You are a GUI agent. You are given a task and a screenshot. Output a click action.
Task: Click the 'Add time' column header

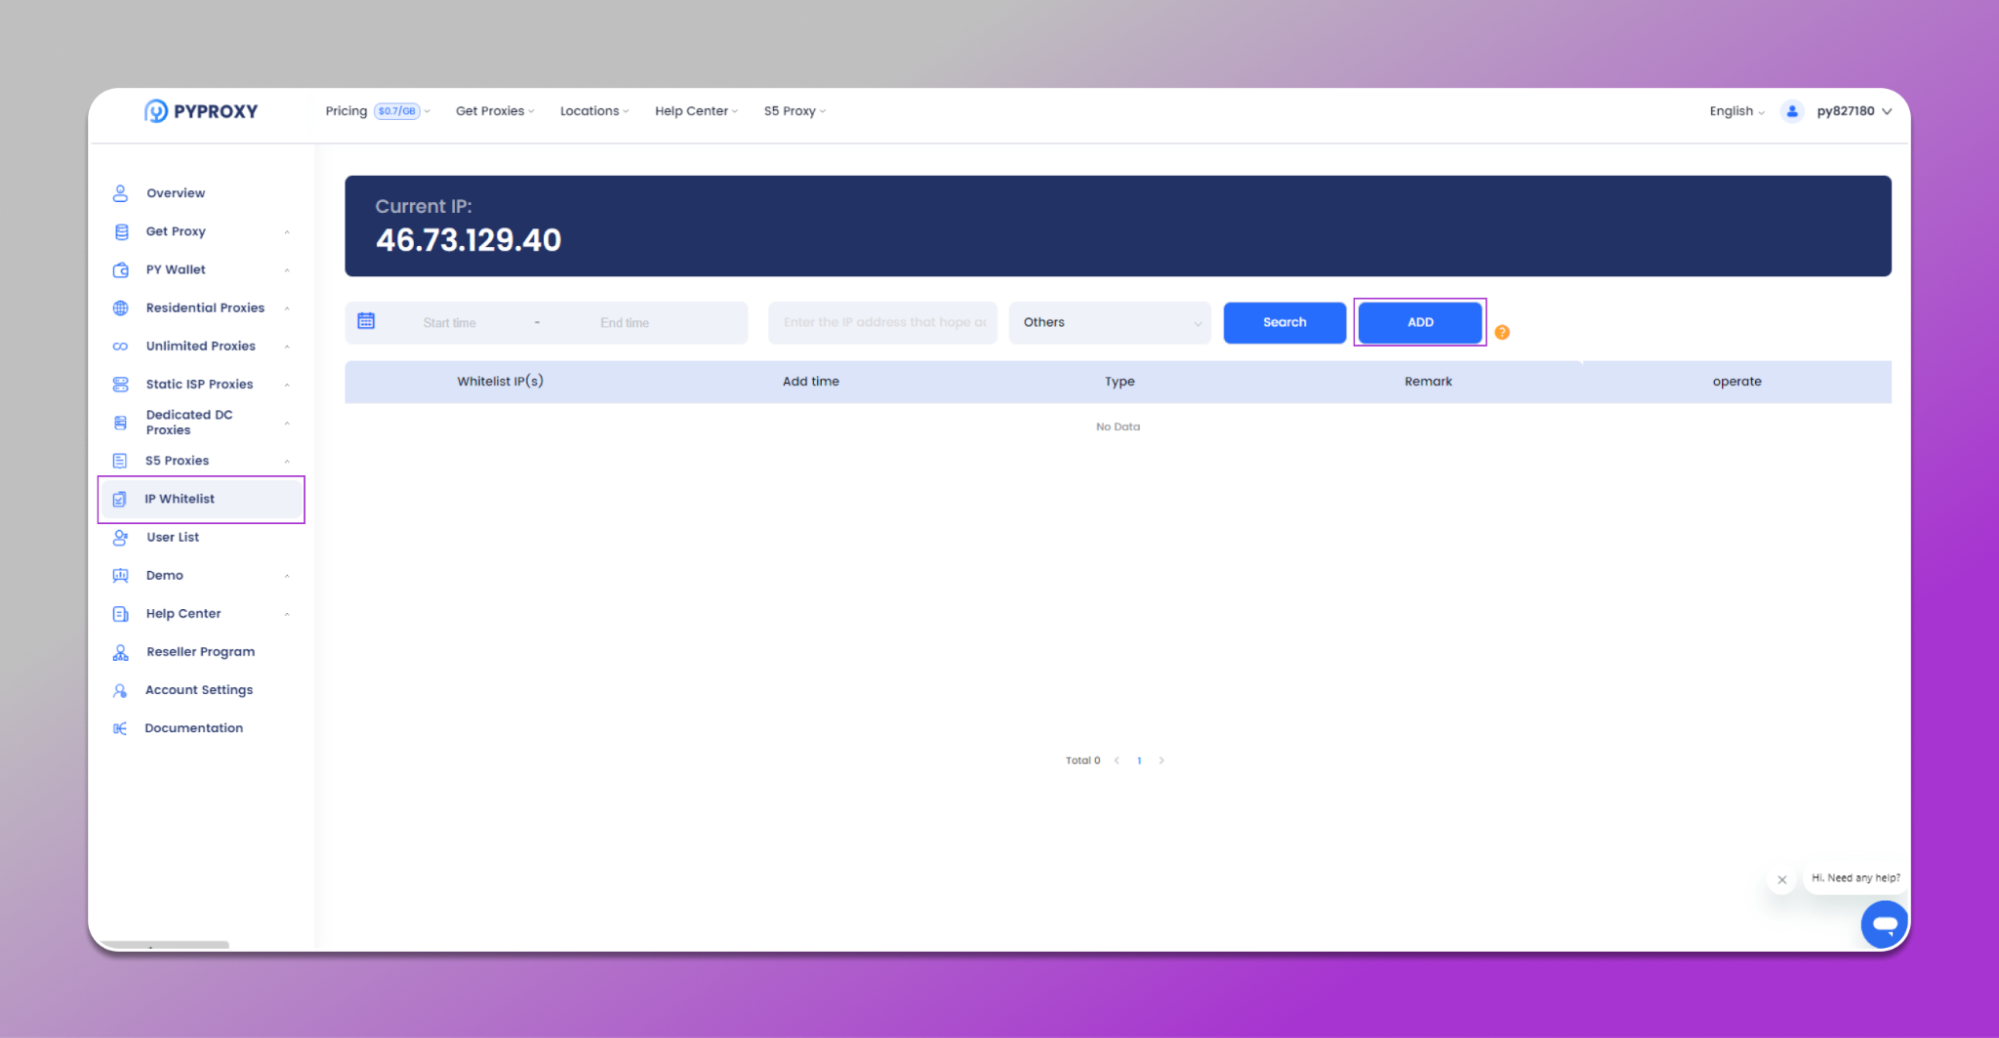(x=811, y=381)
